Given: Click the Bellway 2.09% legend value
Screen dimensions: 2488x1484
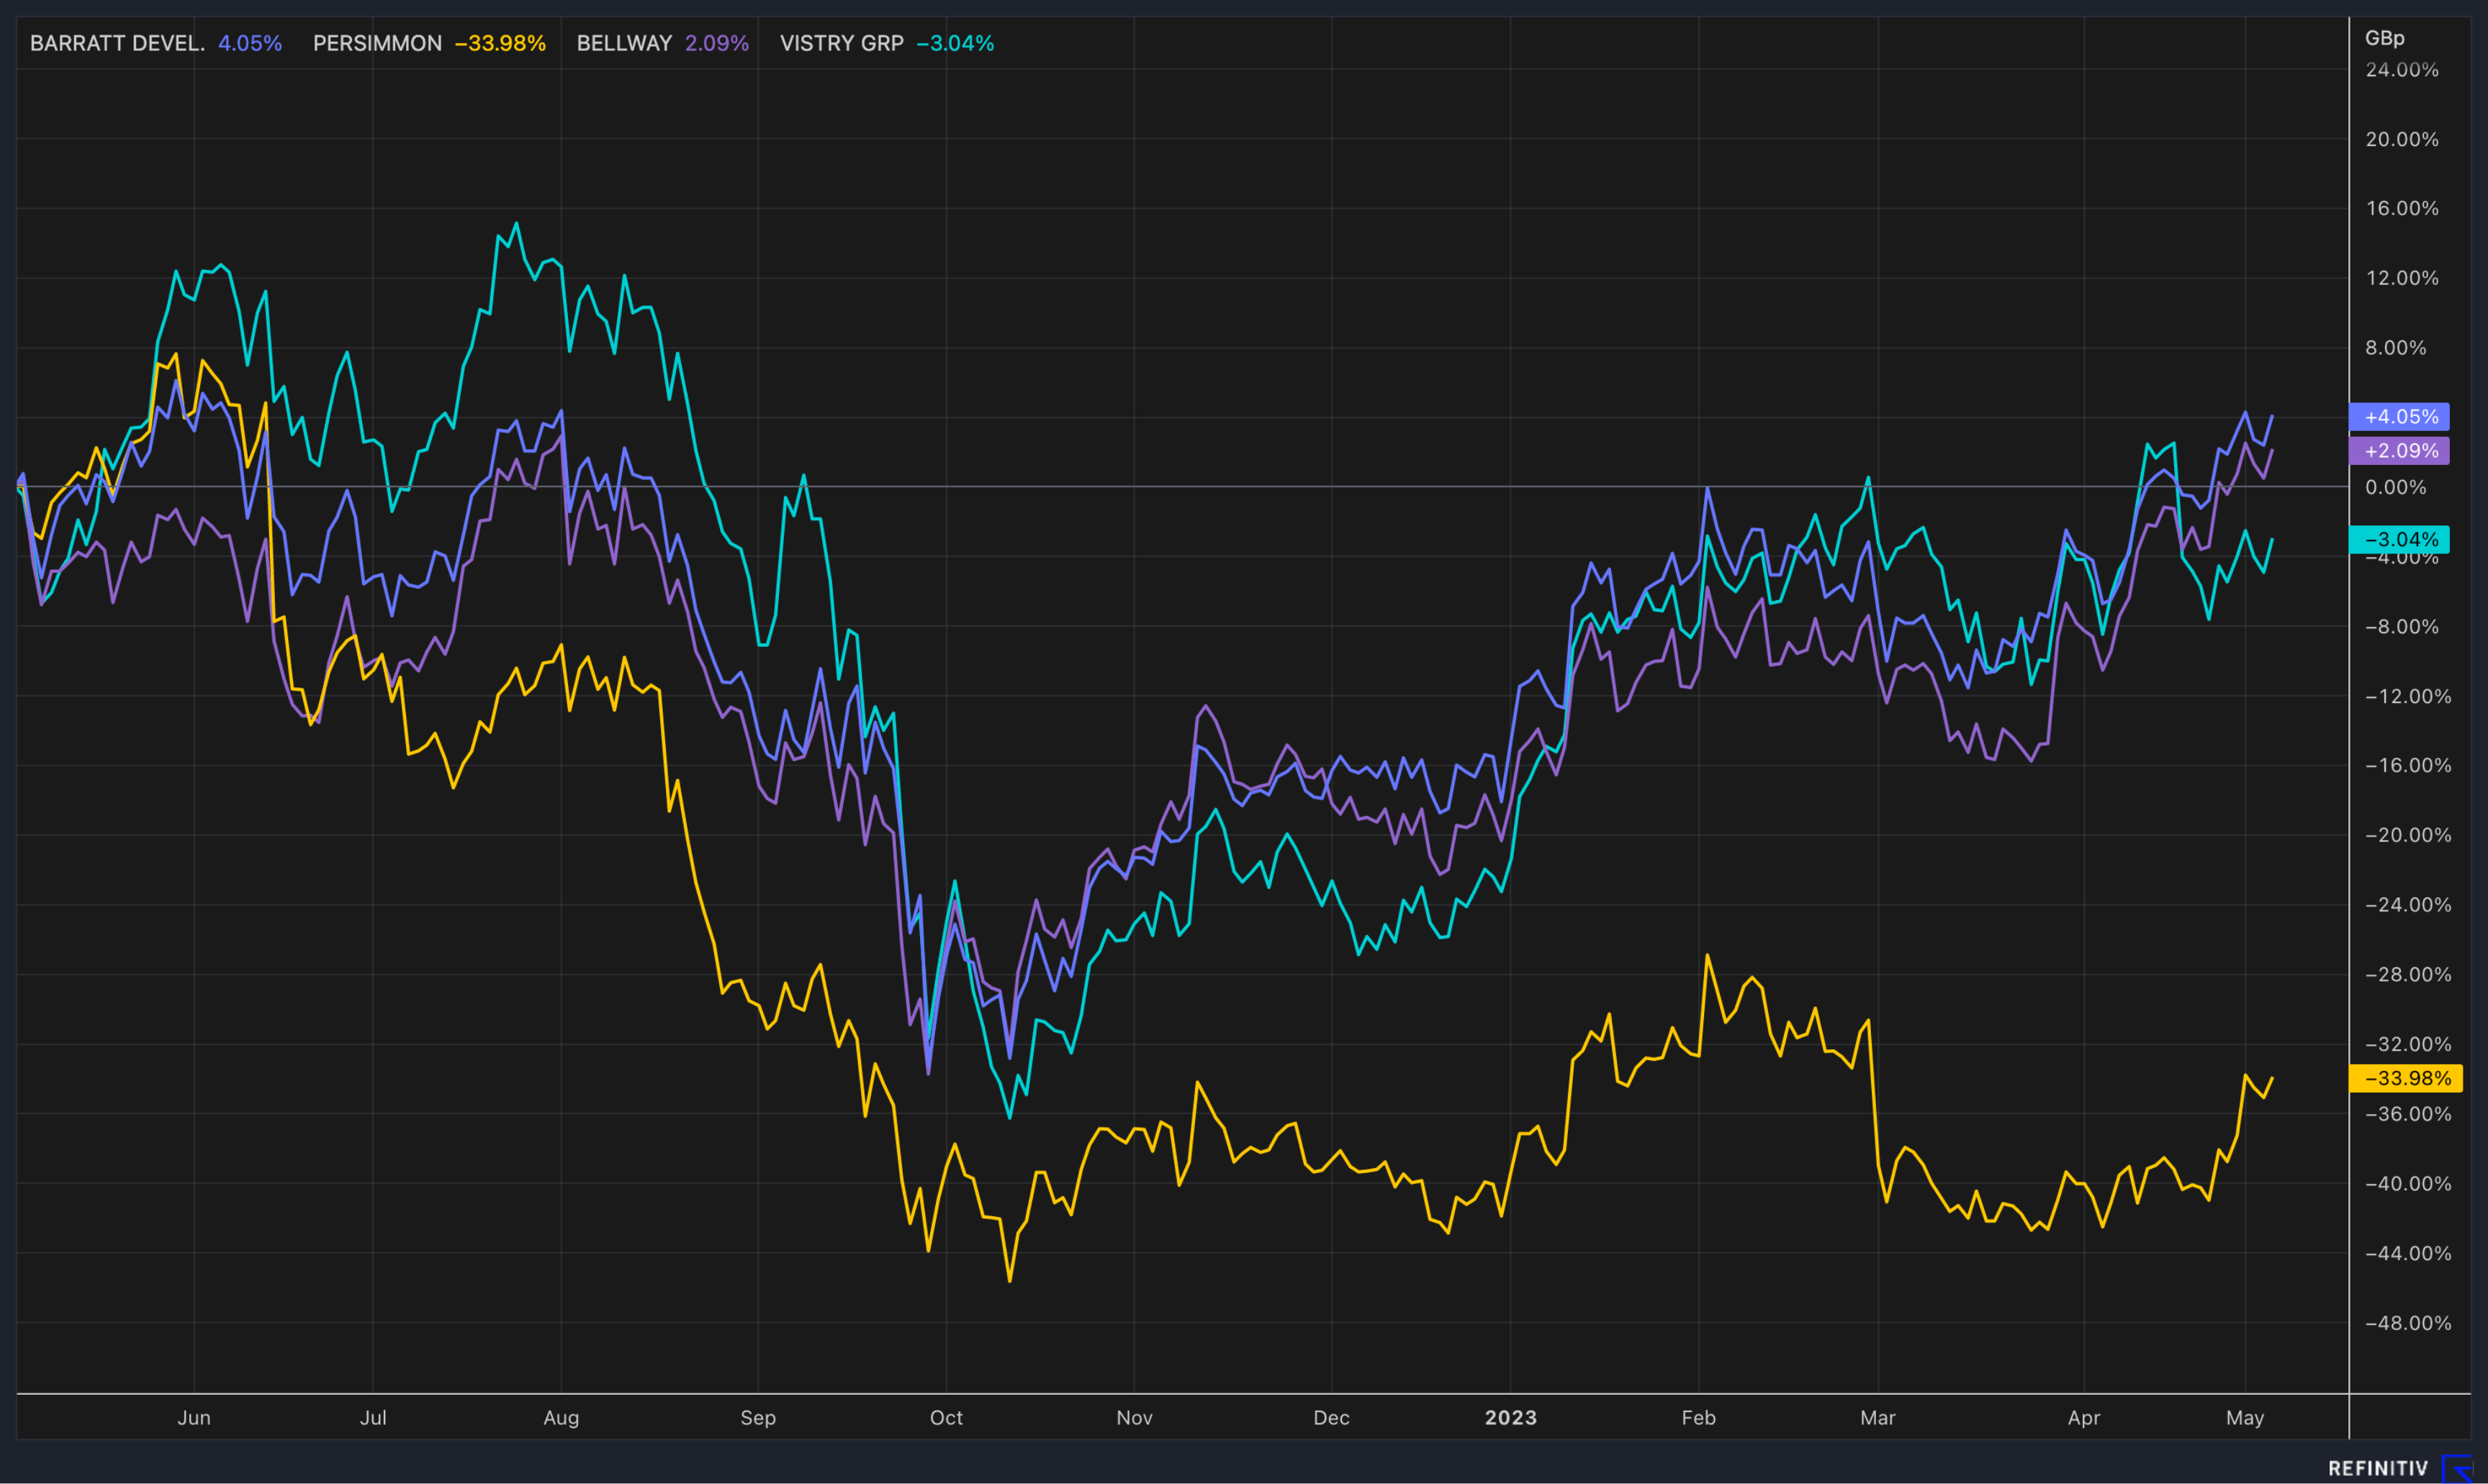Looking at the screenshot, I should [717, 43].
